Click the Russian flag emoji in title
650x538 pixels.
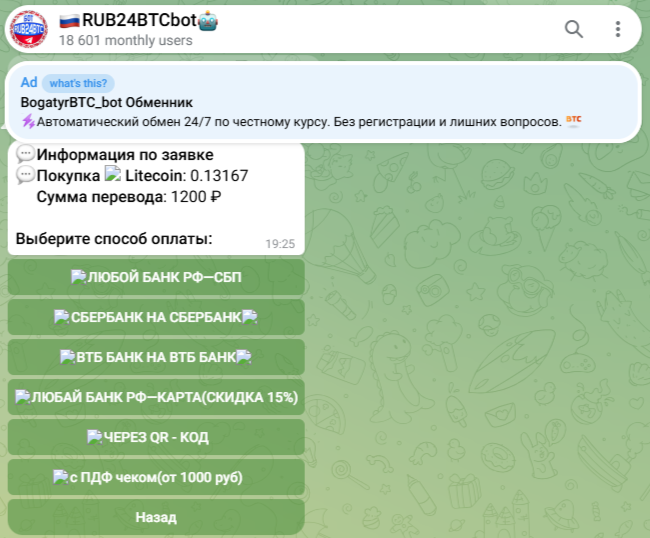pos(69,21)
